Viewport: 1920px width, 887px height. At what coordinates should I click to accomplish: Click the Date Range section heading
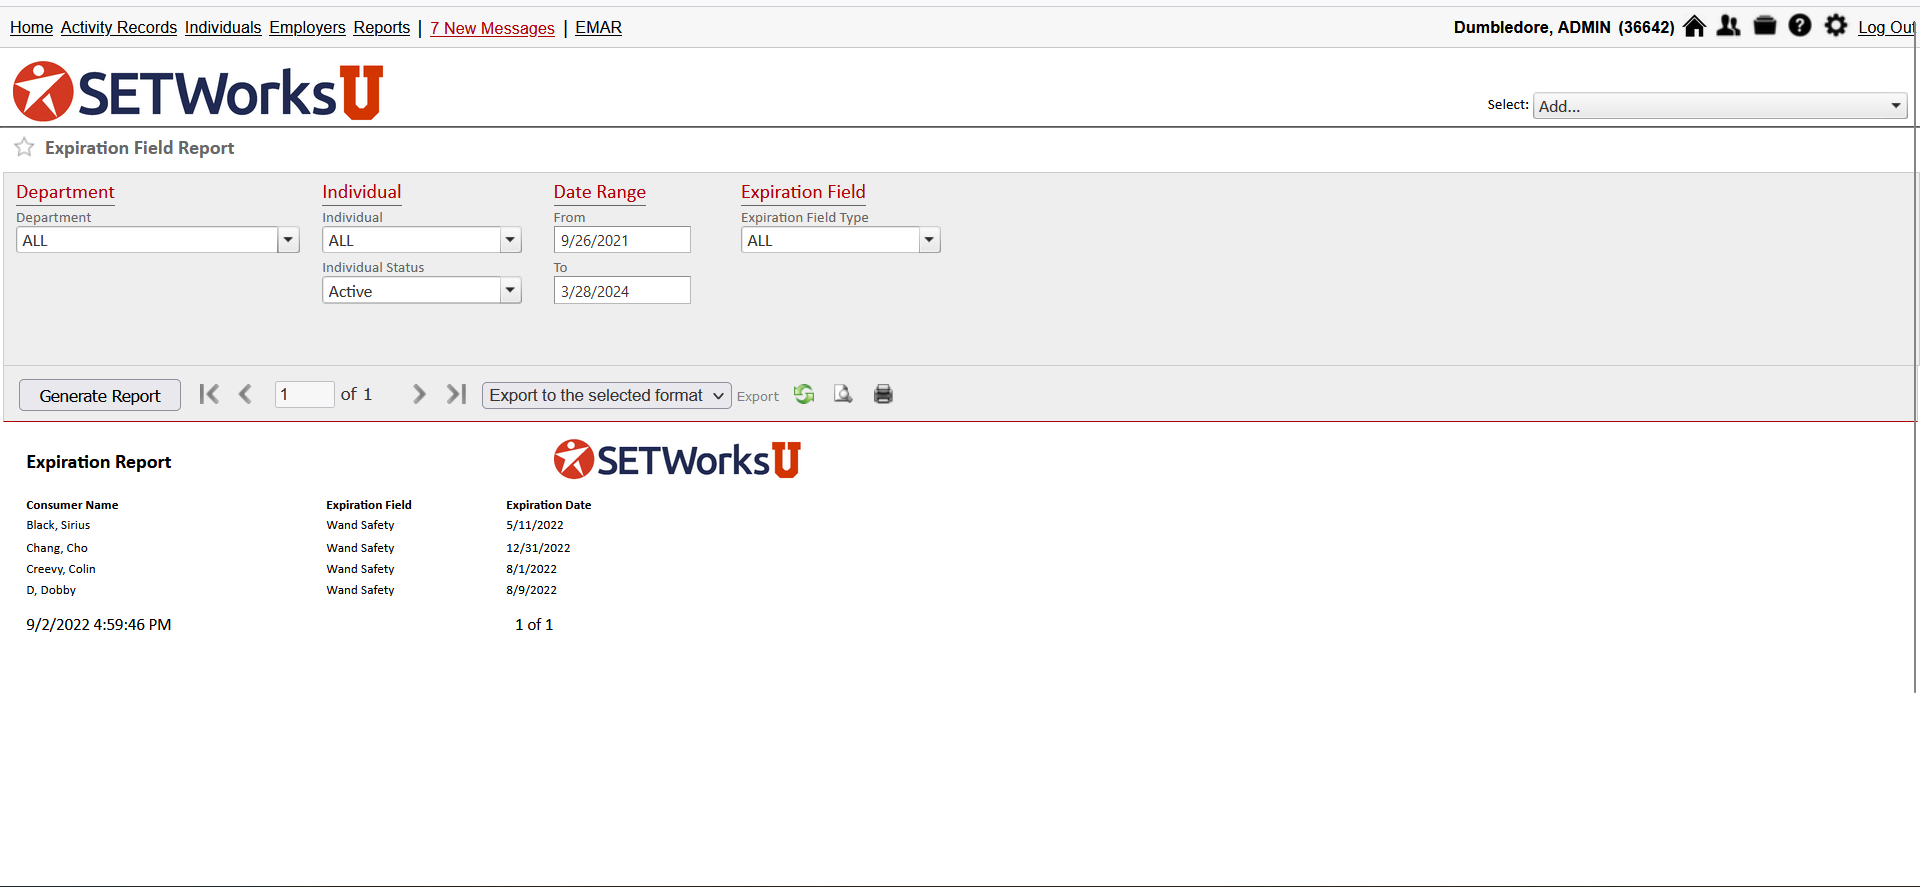coord(600,192)
